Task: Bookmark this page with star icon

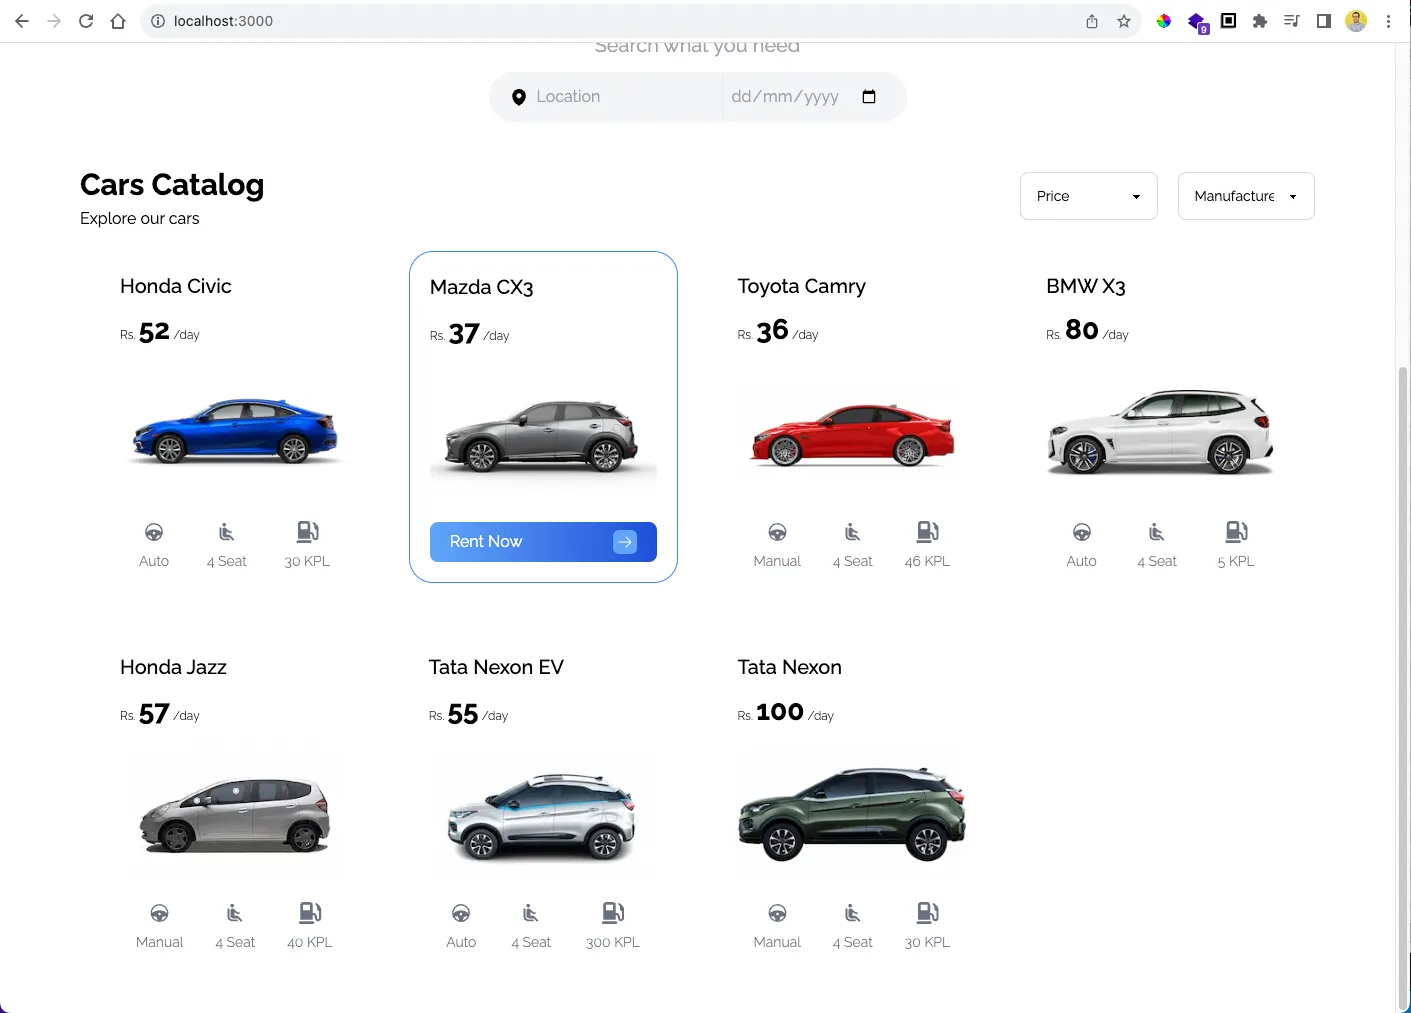Action: (x=1124, y=21)
